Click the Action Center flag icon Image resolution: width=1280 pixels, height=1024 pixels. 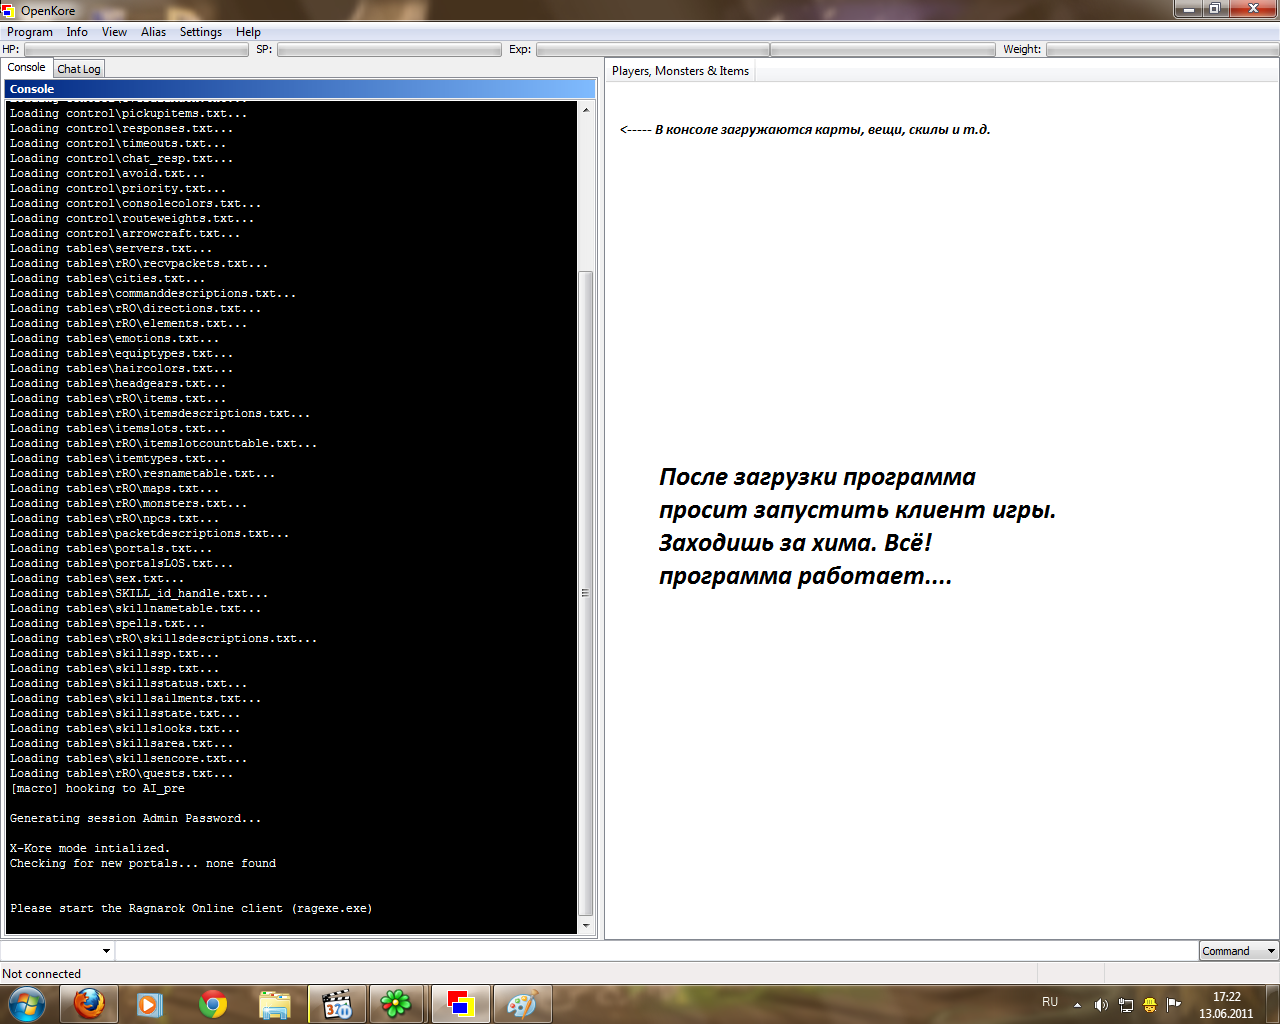[x=1174, y=1005]
